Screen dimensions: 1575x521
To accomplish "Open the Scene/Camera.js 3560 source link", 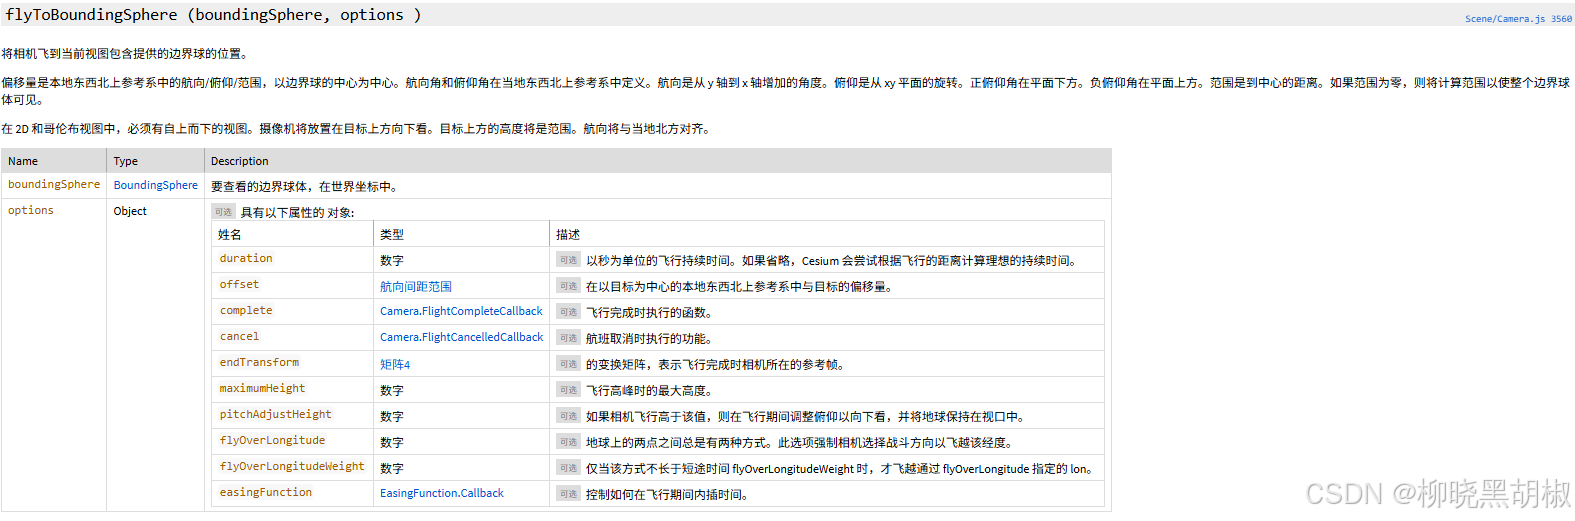I will coord(1518,19).
